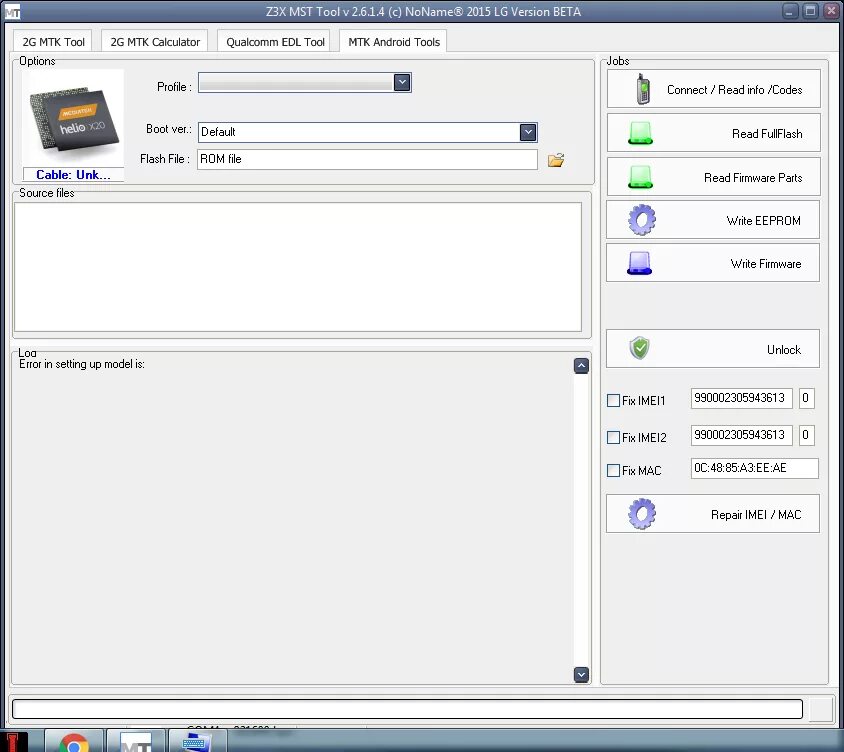Click the log scroll down arrow
Viewport: 844px width, 752px height.
[581, 674]
